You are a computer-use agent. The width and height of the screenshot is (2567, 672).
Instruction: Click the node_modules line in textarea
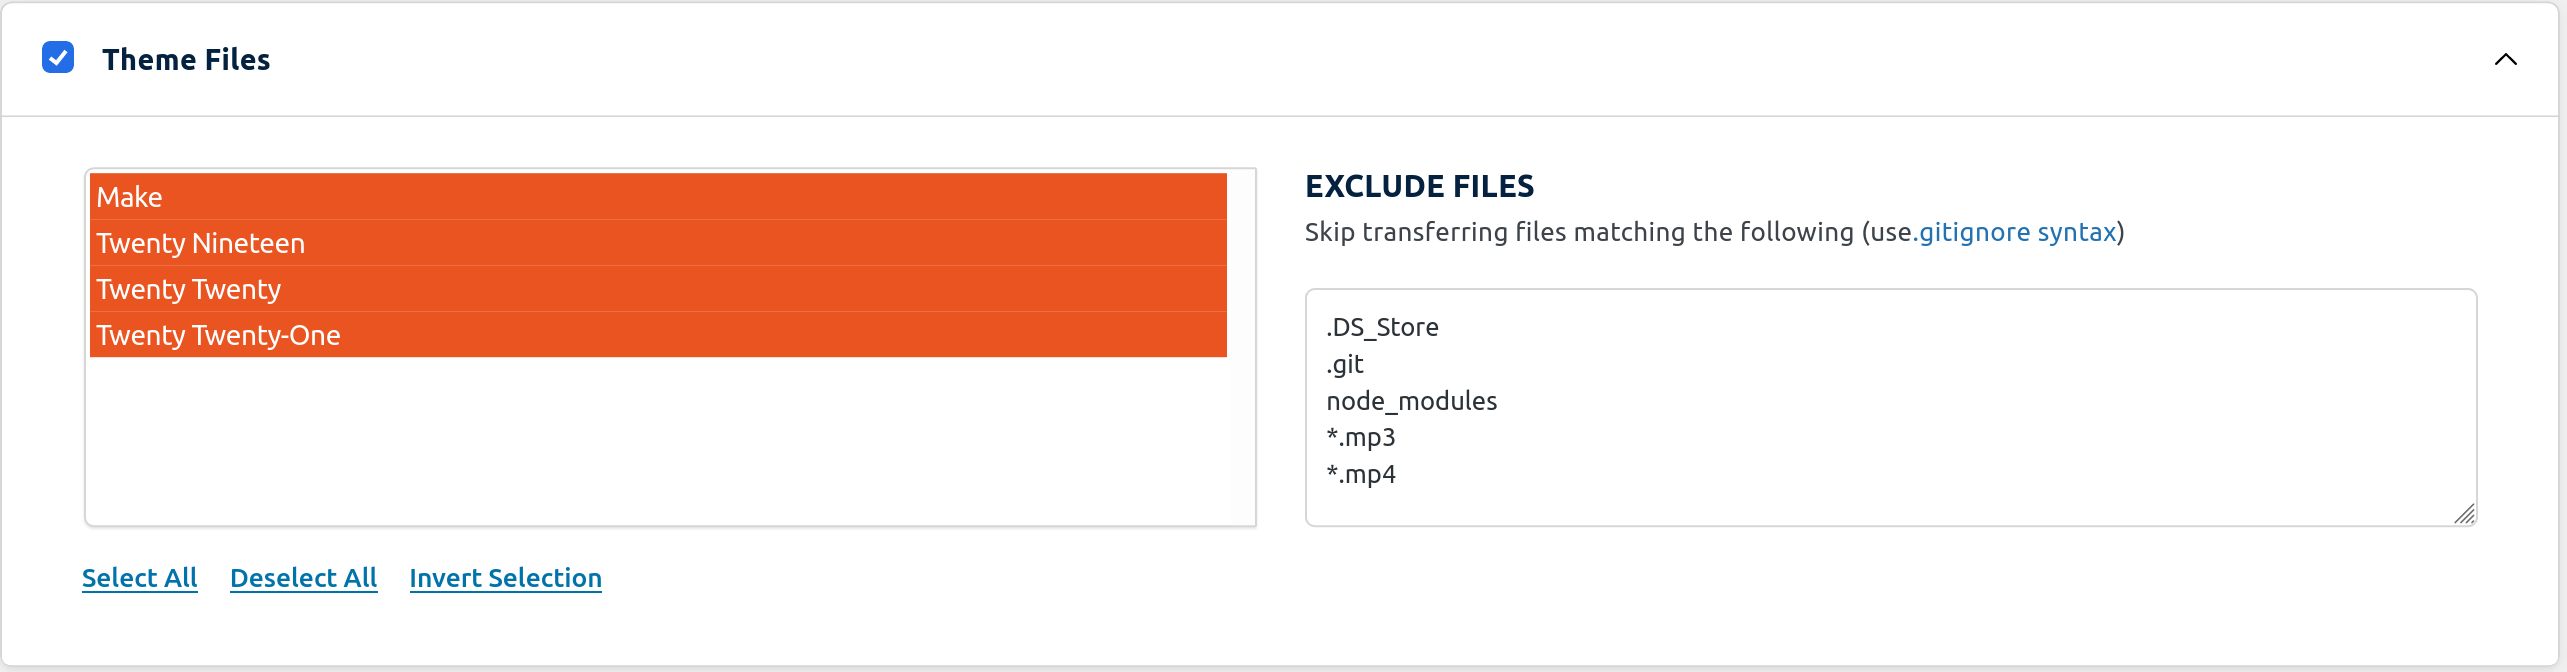coord(1411,401)
